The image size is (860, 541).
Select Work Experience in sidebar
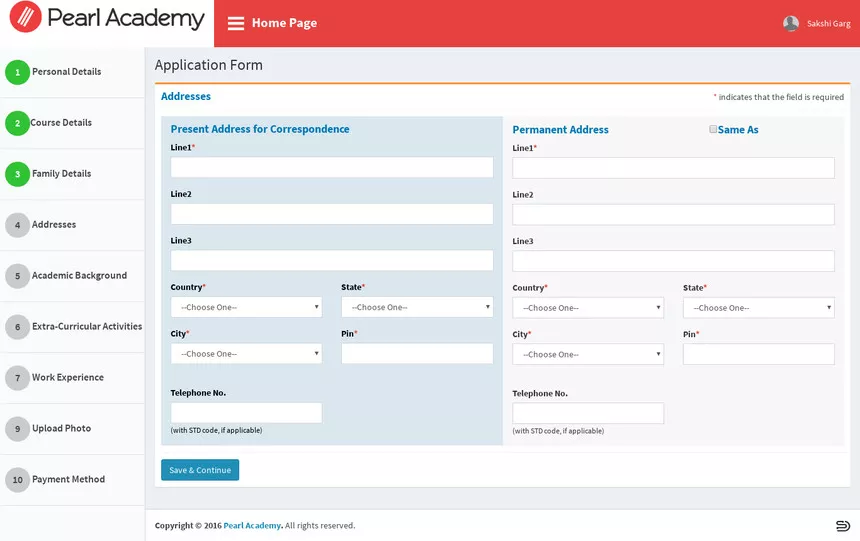67,378
